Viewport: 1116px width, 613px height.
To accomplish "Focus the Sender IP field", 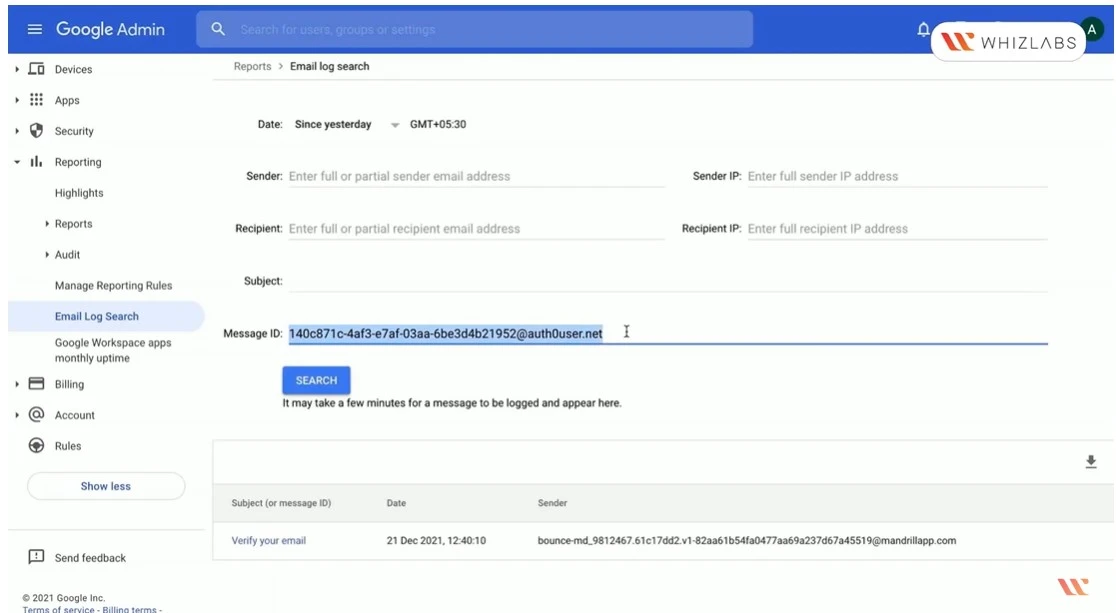I will pos(897,176).
